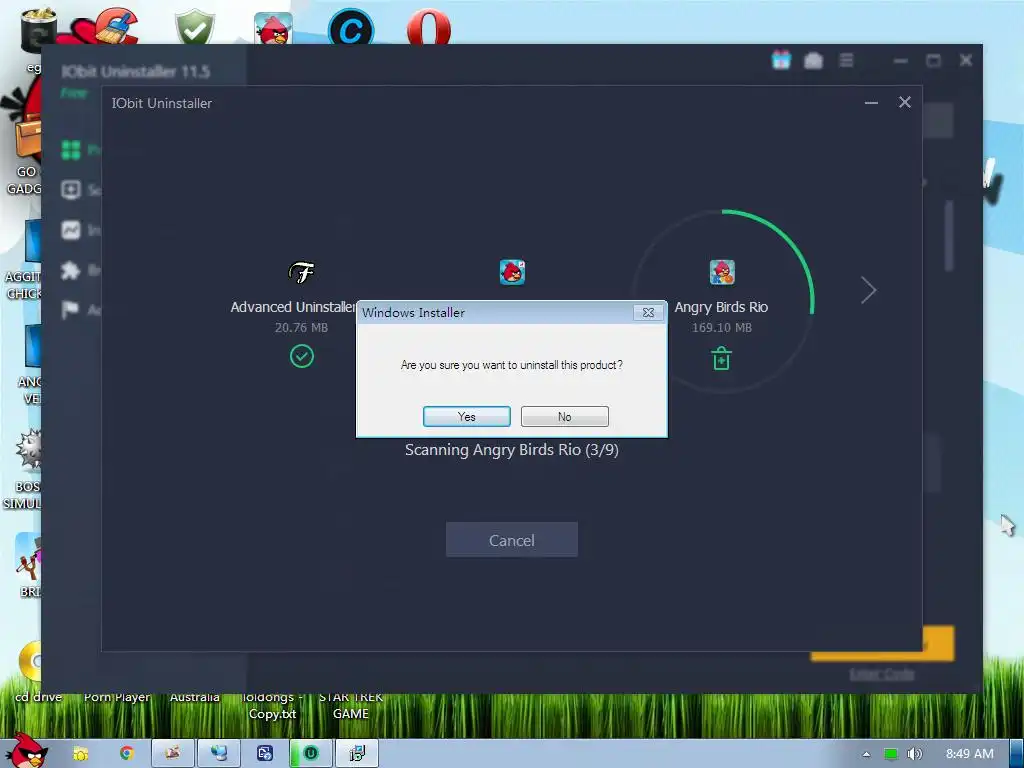Viewport: 1024px width, 768px height.
Task: Open the Opera browser desktop icon
Action: tap(429, 28)
